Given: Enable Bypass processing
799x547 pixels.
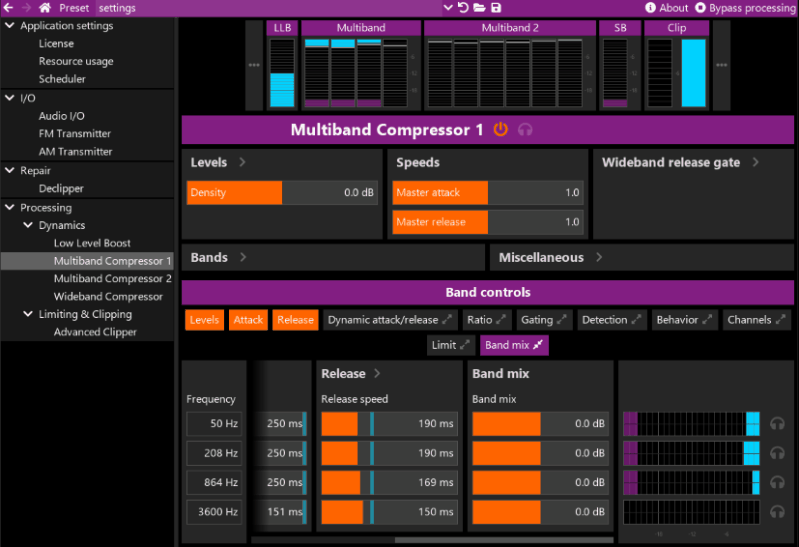Looking at the screenshot, I should 744,8.
